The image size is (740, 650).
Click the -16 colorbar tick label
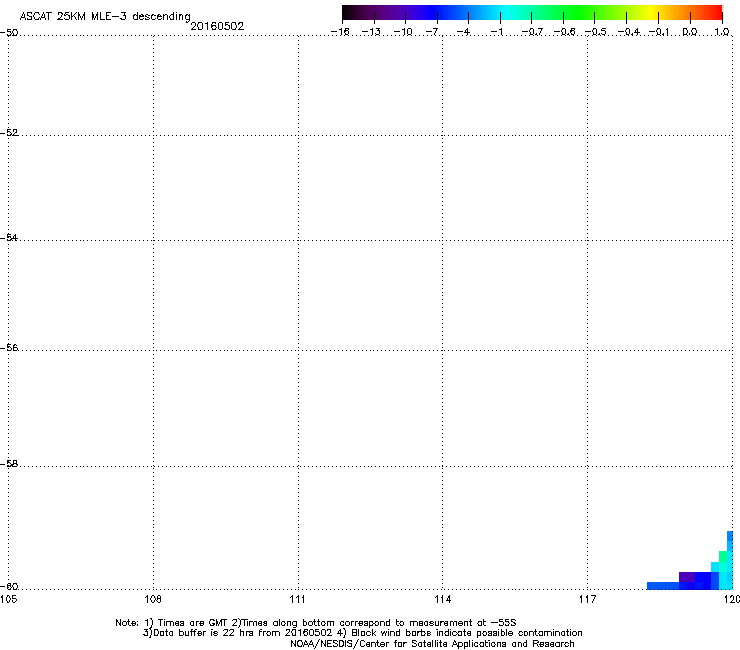click(x=340, y=32)
